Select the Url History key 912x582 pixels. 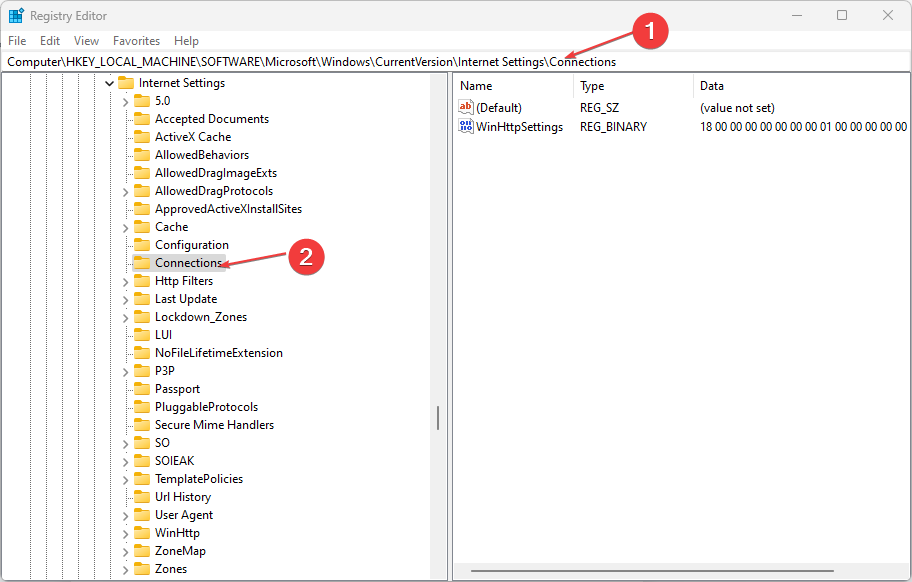click(x=183, y=497)
